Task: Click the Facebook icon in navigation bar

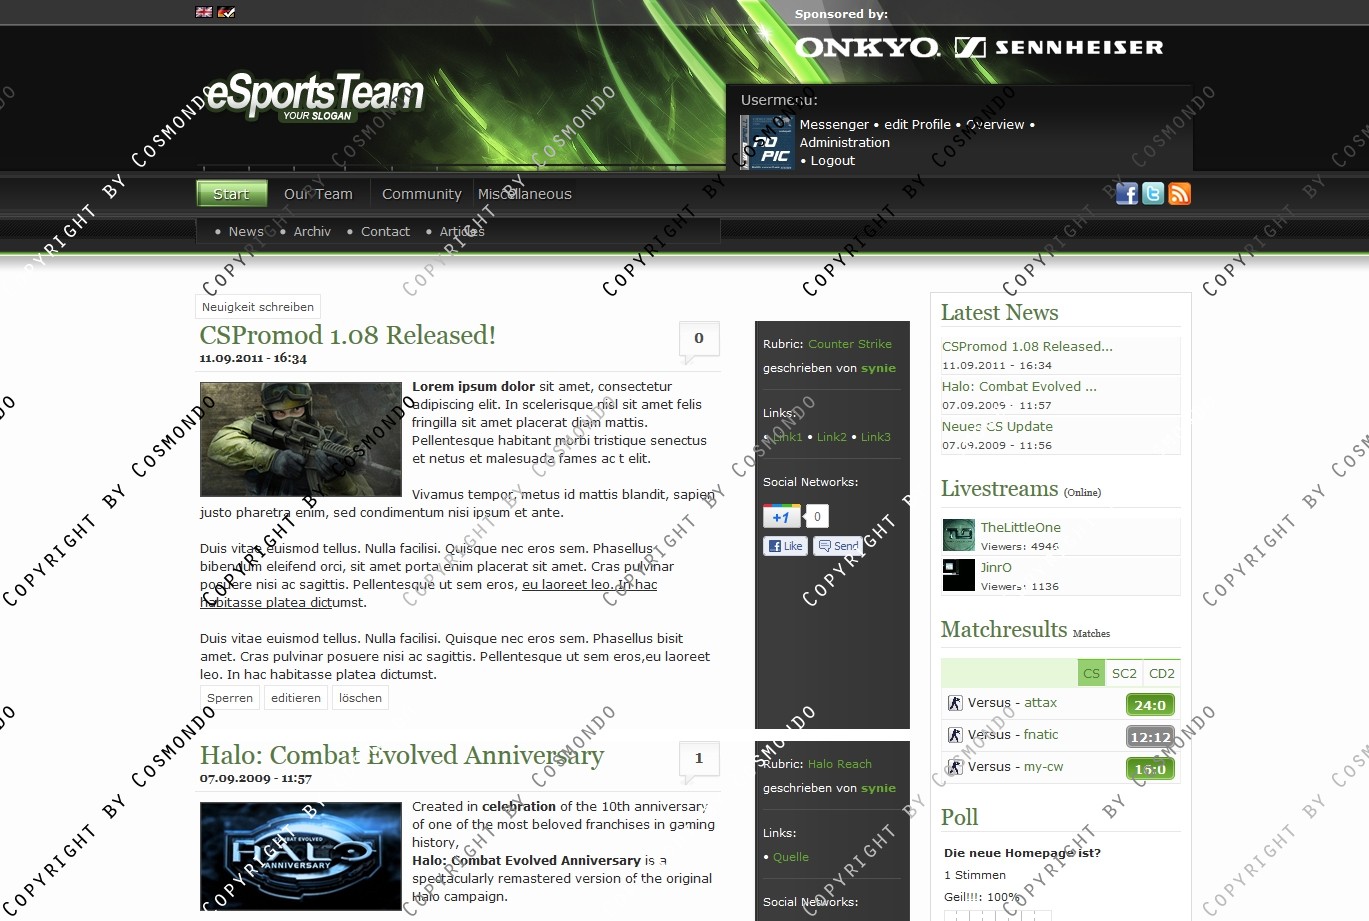Action: tap(1126, 194)
